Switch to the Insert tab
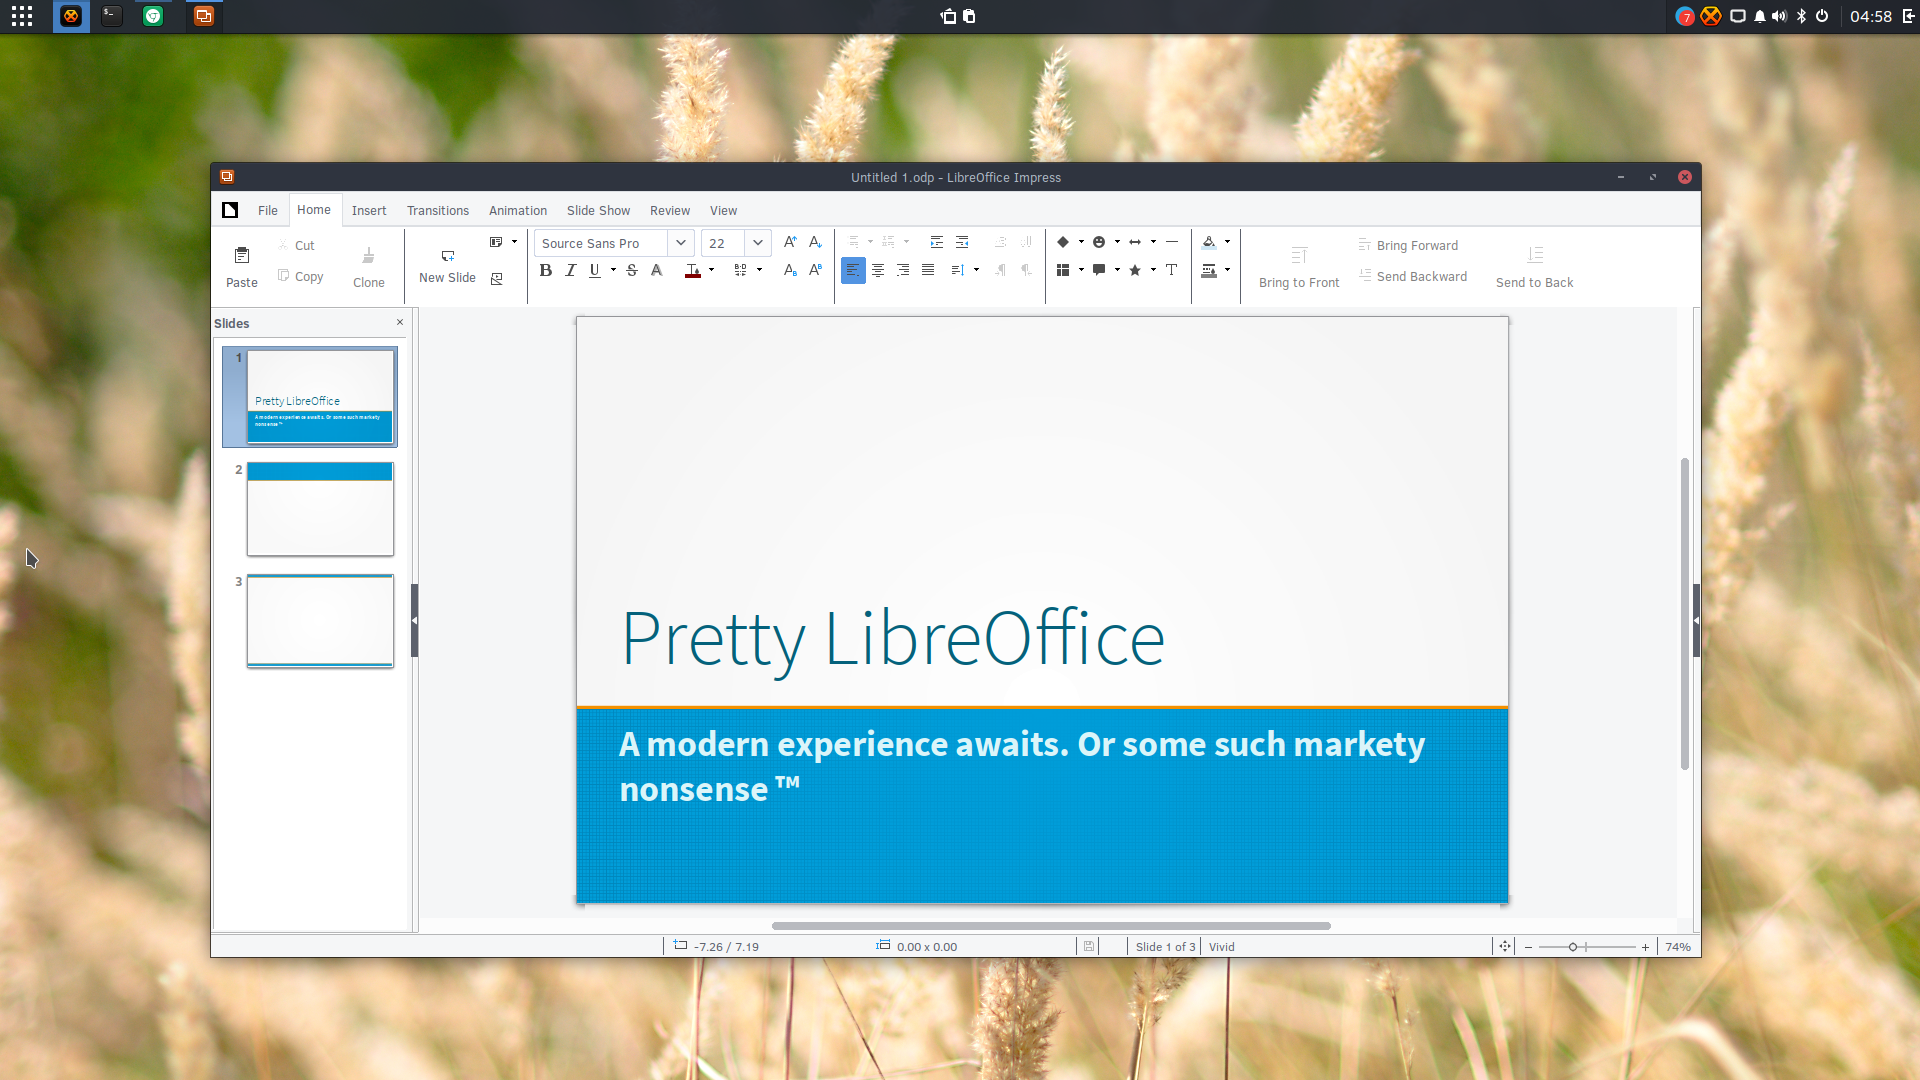The height and width of the screenshot is (1080, 1920). click(x=369, y=210)
